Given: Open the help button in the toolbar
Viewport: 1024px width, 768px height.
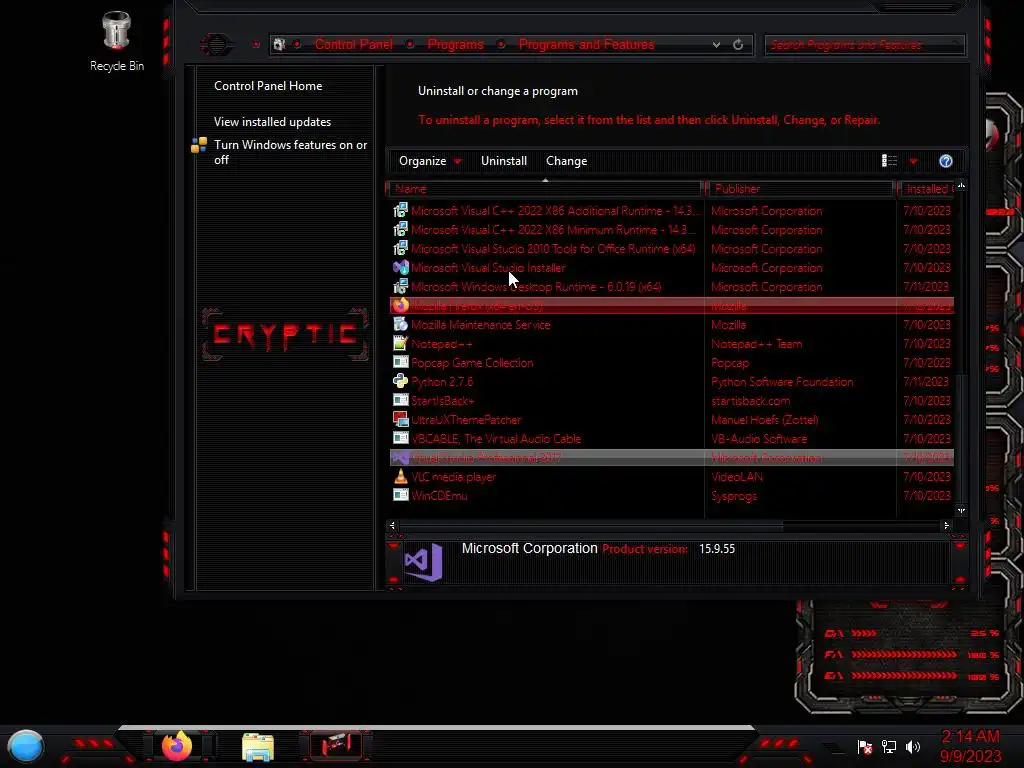Looking at the screenshot, I should (946, 161).
